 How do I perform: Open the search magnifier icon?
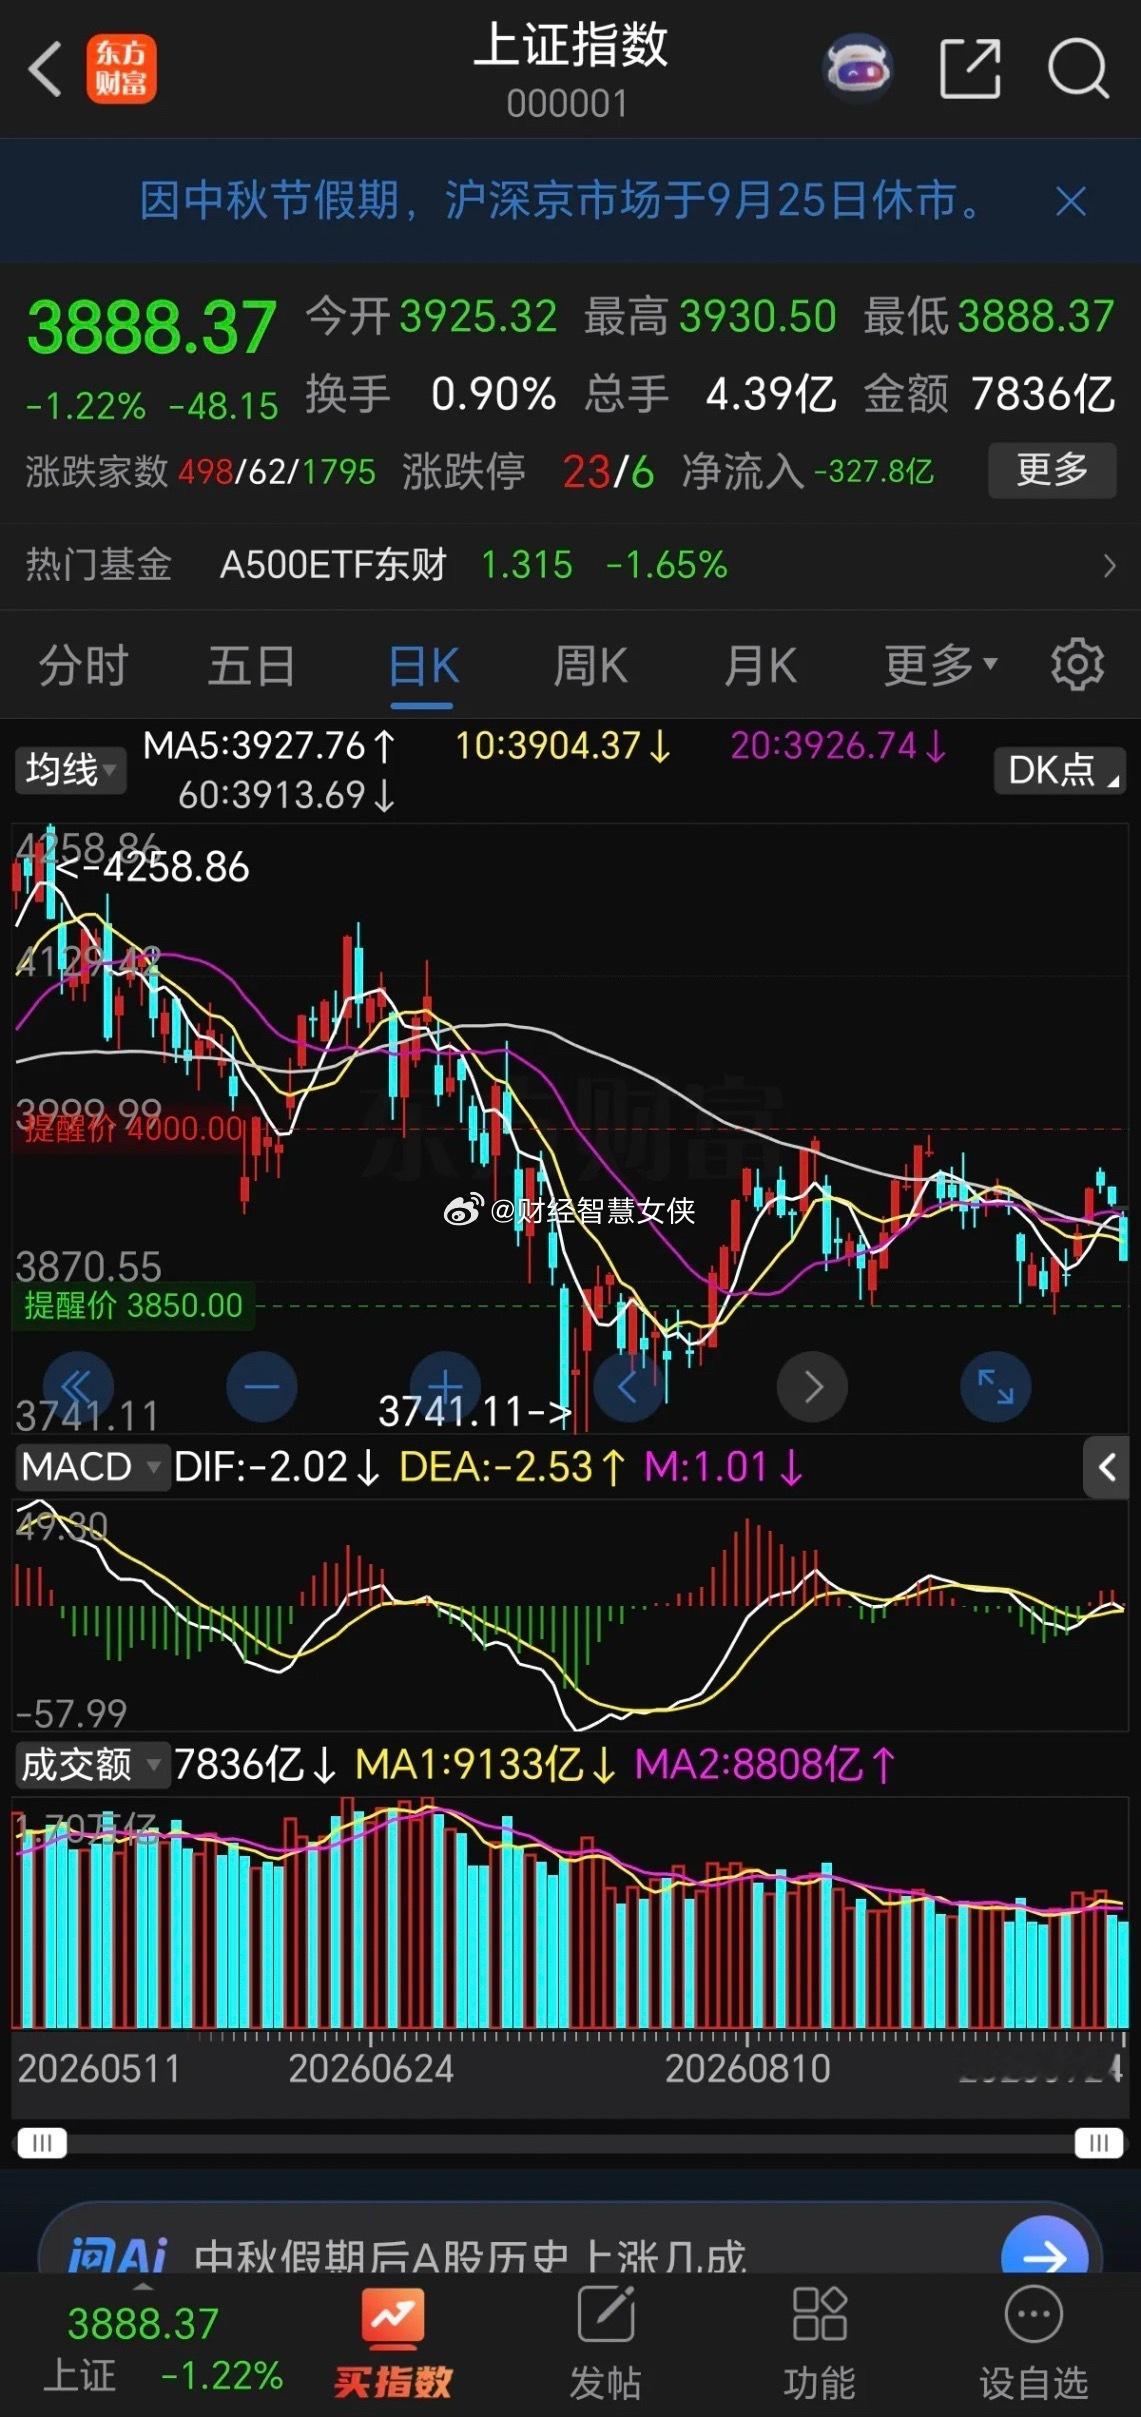(x=1078, y=69)
